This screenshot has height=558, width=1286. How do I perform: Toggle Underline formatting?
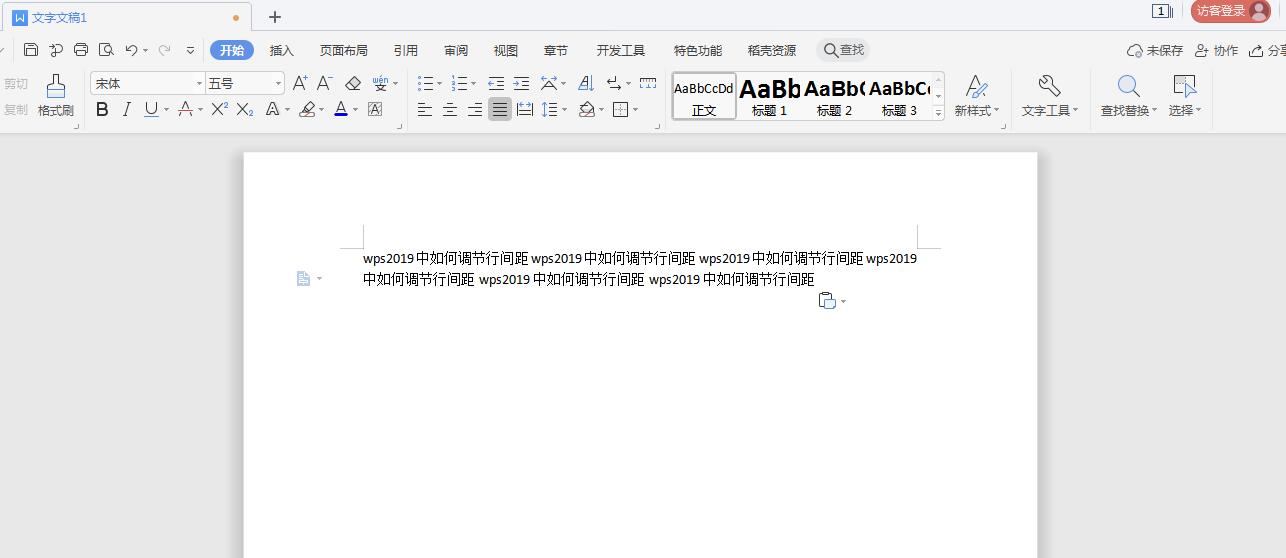(151, 109)
